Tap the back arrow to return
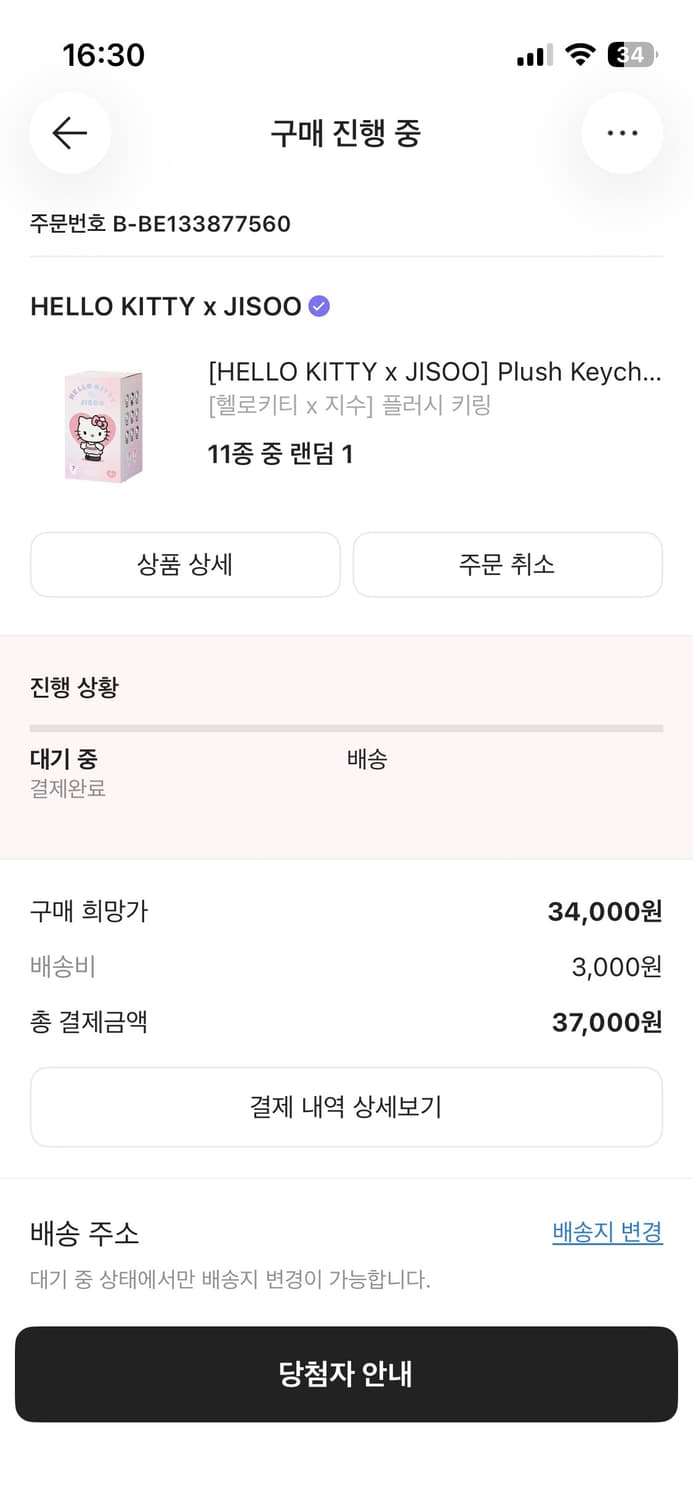The height and width of the screenshot is (1500, 693). tap(70, 133)
